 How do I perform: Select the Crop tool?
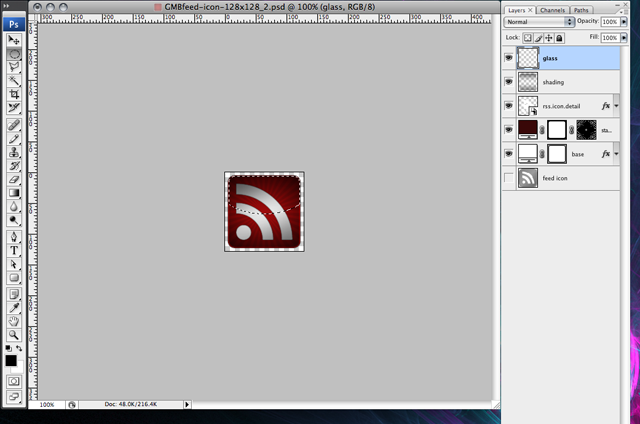pyautogui.click(x=14, y=94)
